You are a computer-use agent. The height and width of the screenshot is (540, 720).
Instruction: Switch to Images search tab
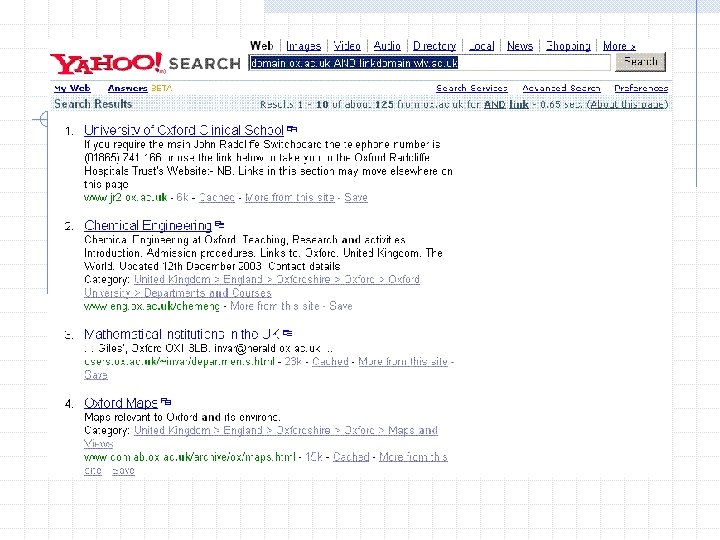pyautogui.click(x=303, y=46)
